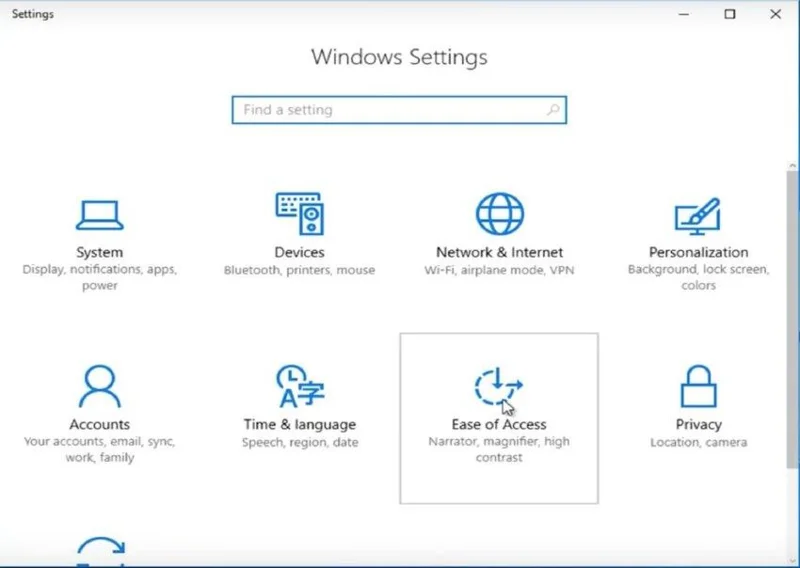Open the partially visible Update sync arrows icon

coord(101,551)
